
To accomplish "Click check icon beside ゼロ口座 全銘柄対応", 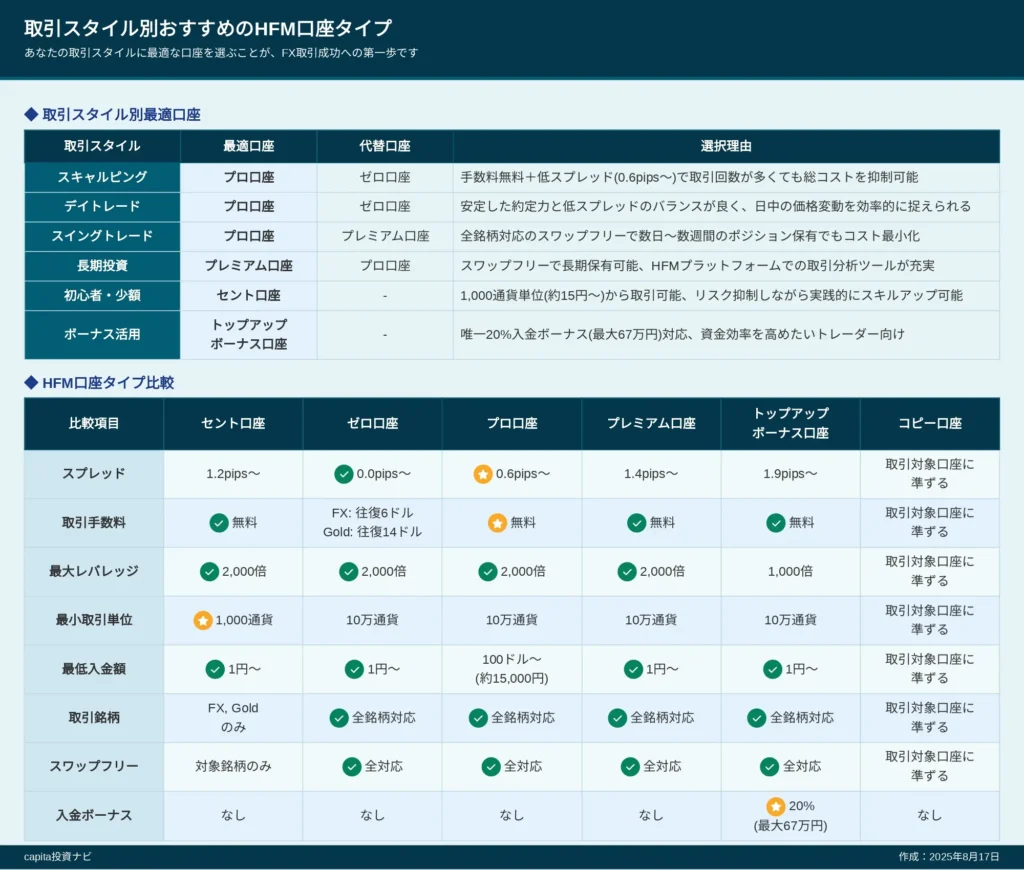I will [x=339, y=718].
